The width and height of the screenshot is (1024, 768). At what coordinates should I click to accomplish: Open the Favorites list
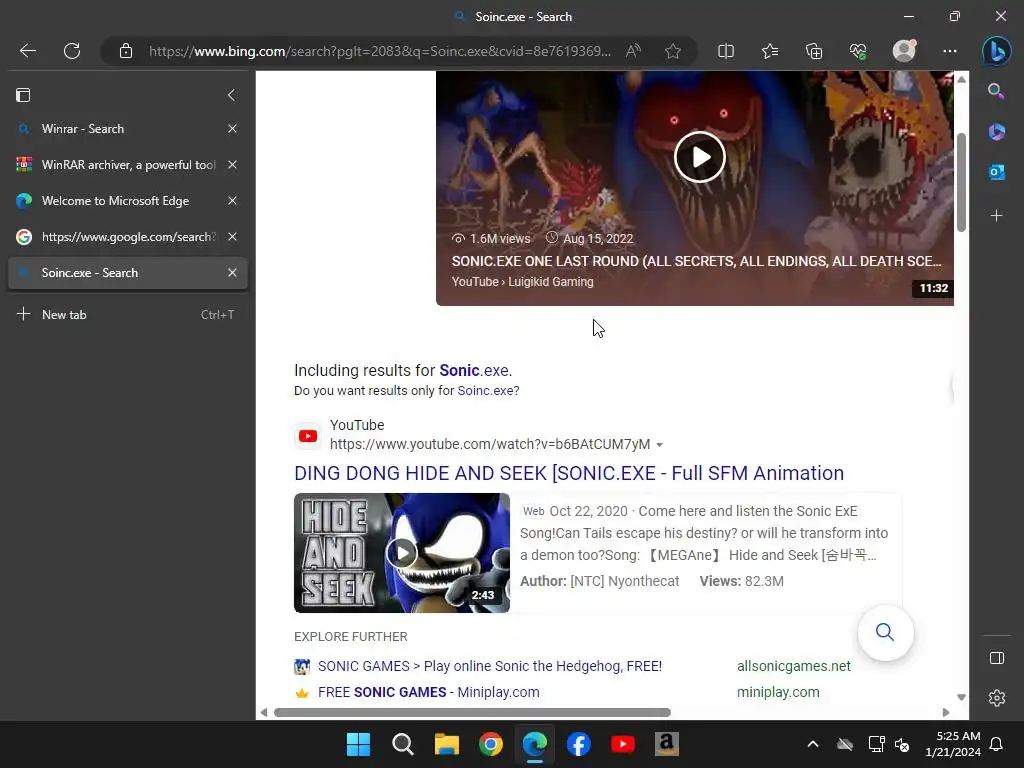[x=770, y=51]
